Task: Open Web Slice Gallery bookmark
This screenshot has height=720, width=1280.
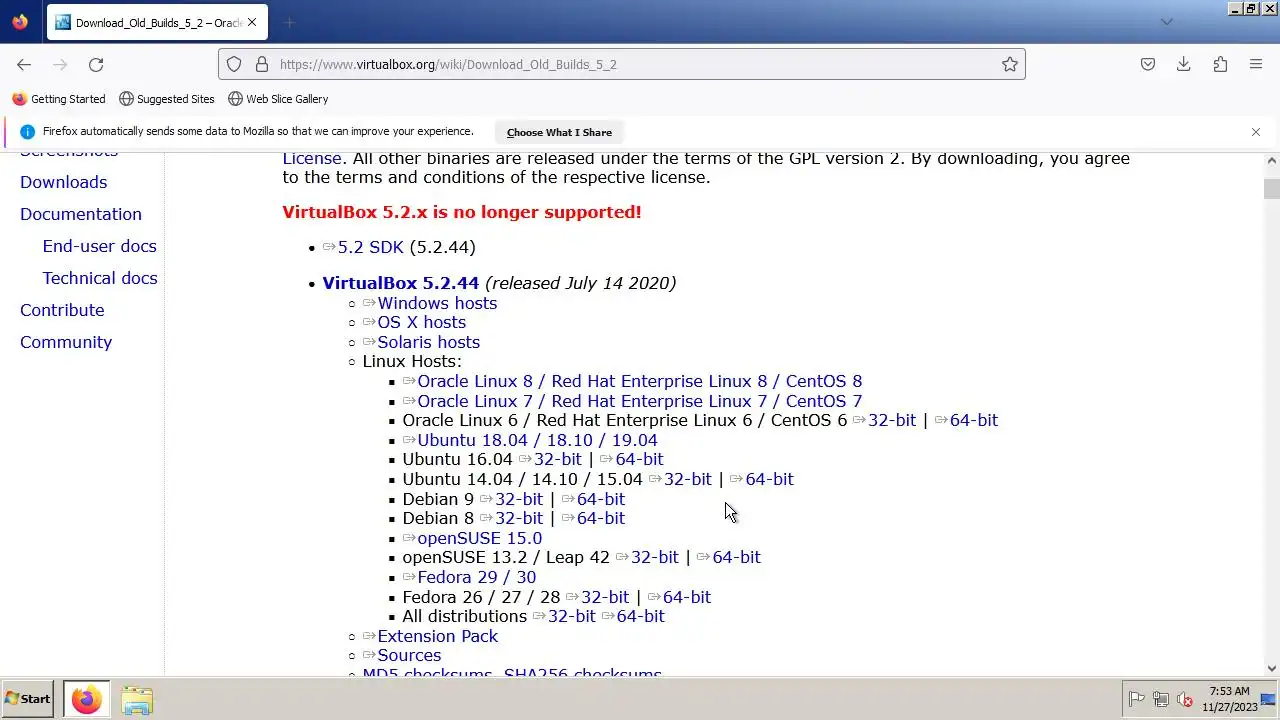Action: [x=278, y=99]
